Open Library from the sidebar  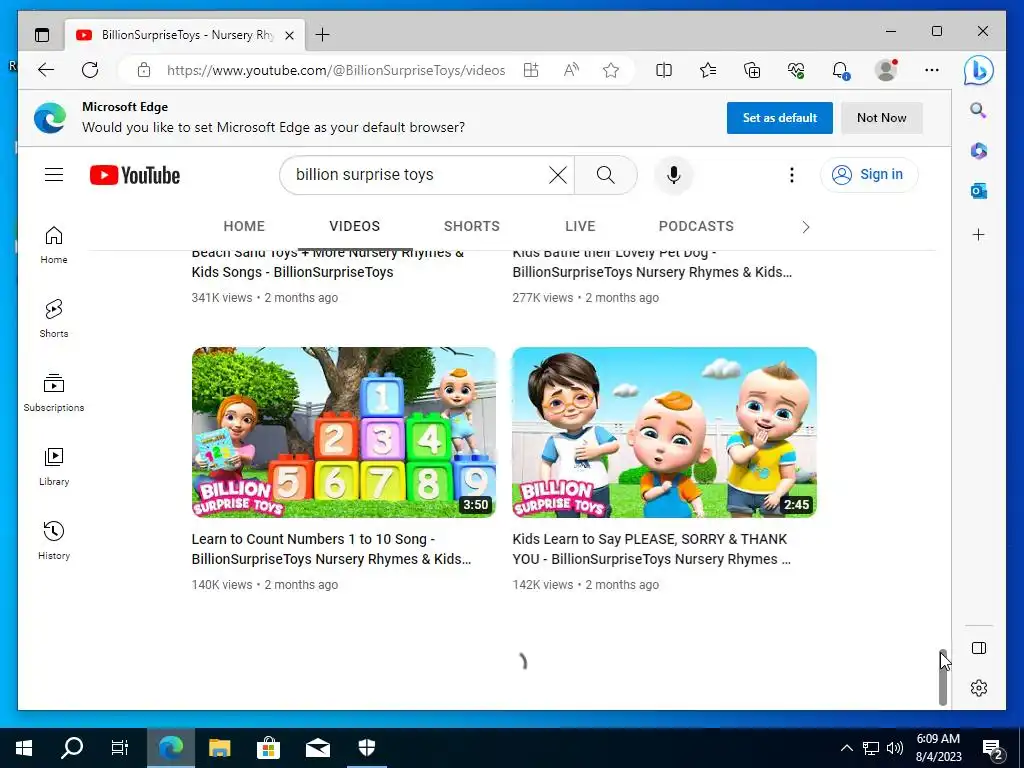(x=54, y=466)
